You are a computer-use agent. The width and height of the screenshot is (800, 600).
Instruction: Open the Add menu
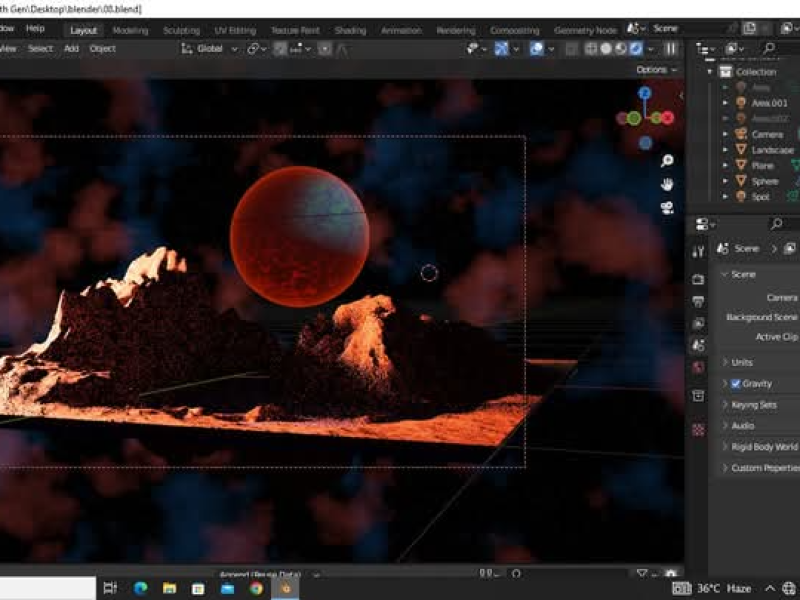tap(71, 48)
